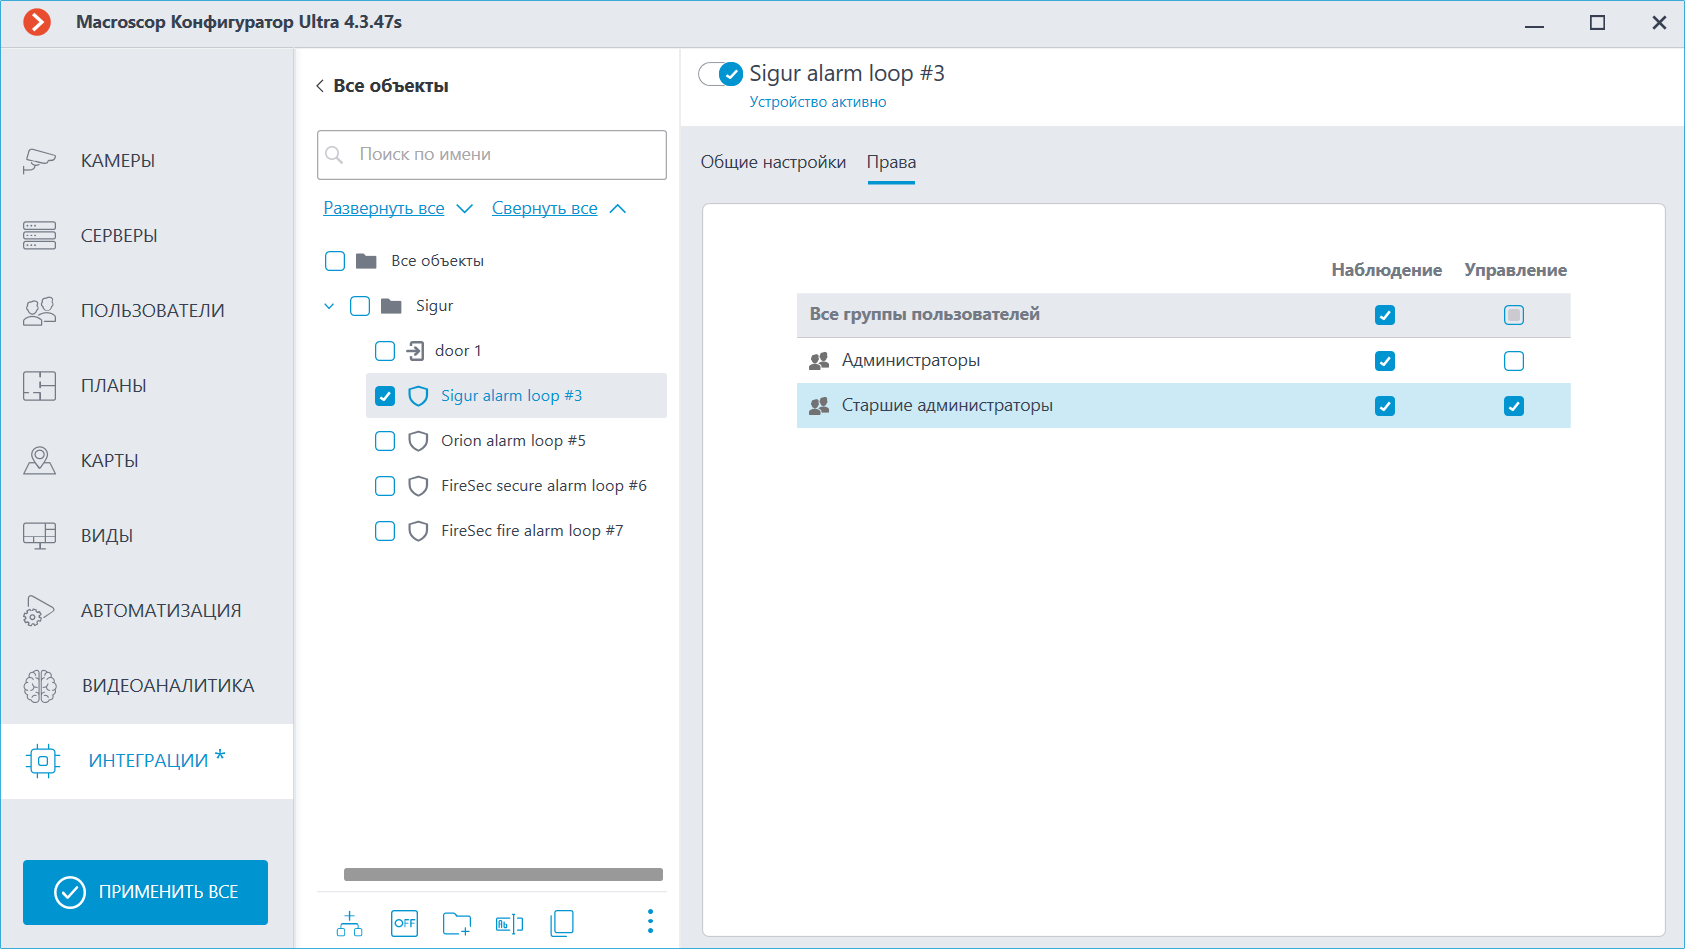Click the chip icon for ИНТЕГРАЦИИ
This screenshot has height=949, width=1685.
(43, 761)
